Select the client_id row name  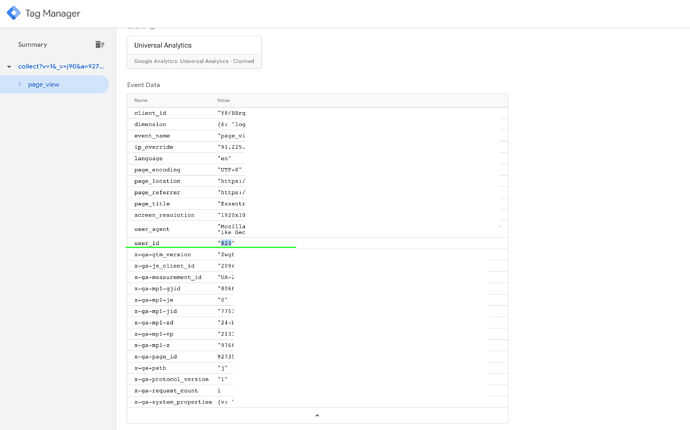150,113
